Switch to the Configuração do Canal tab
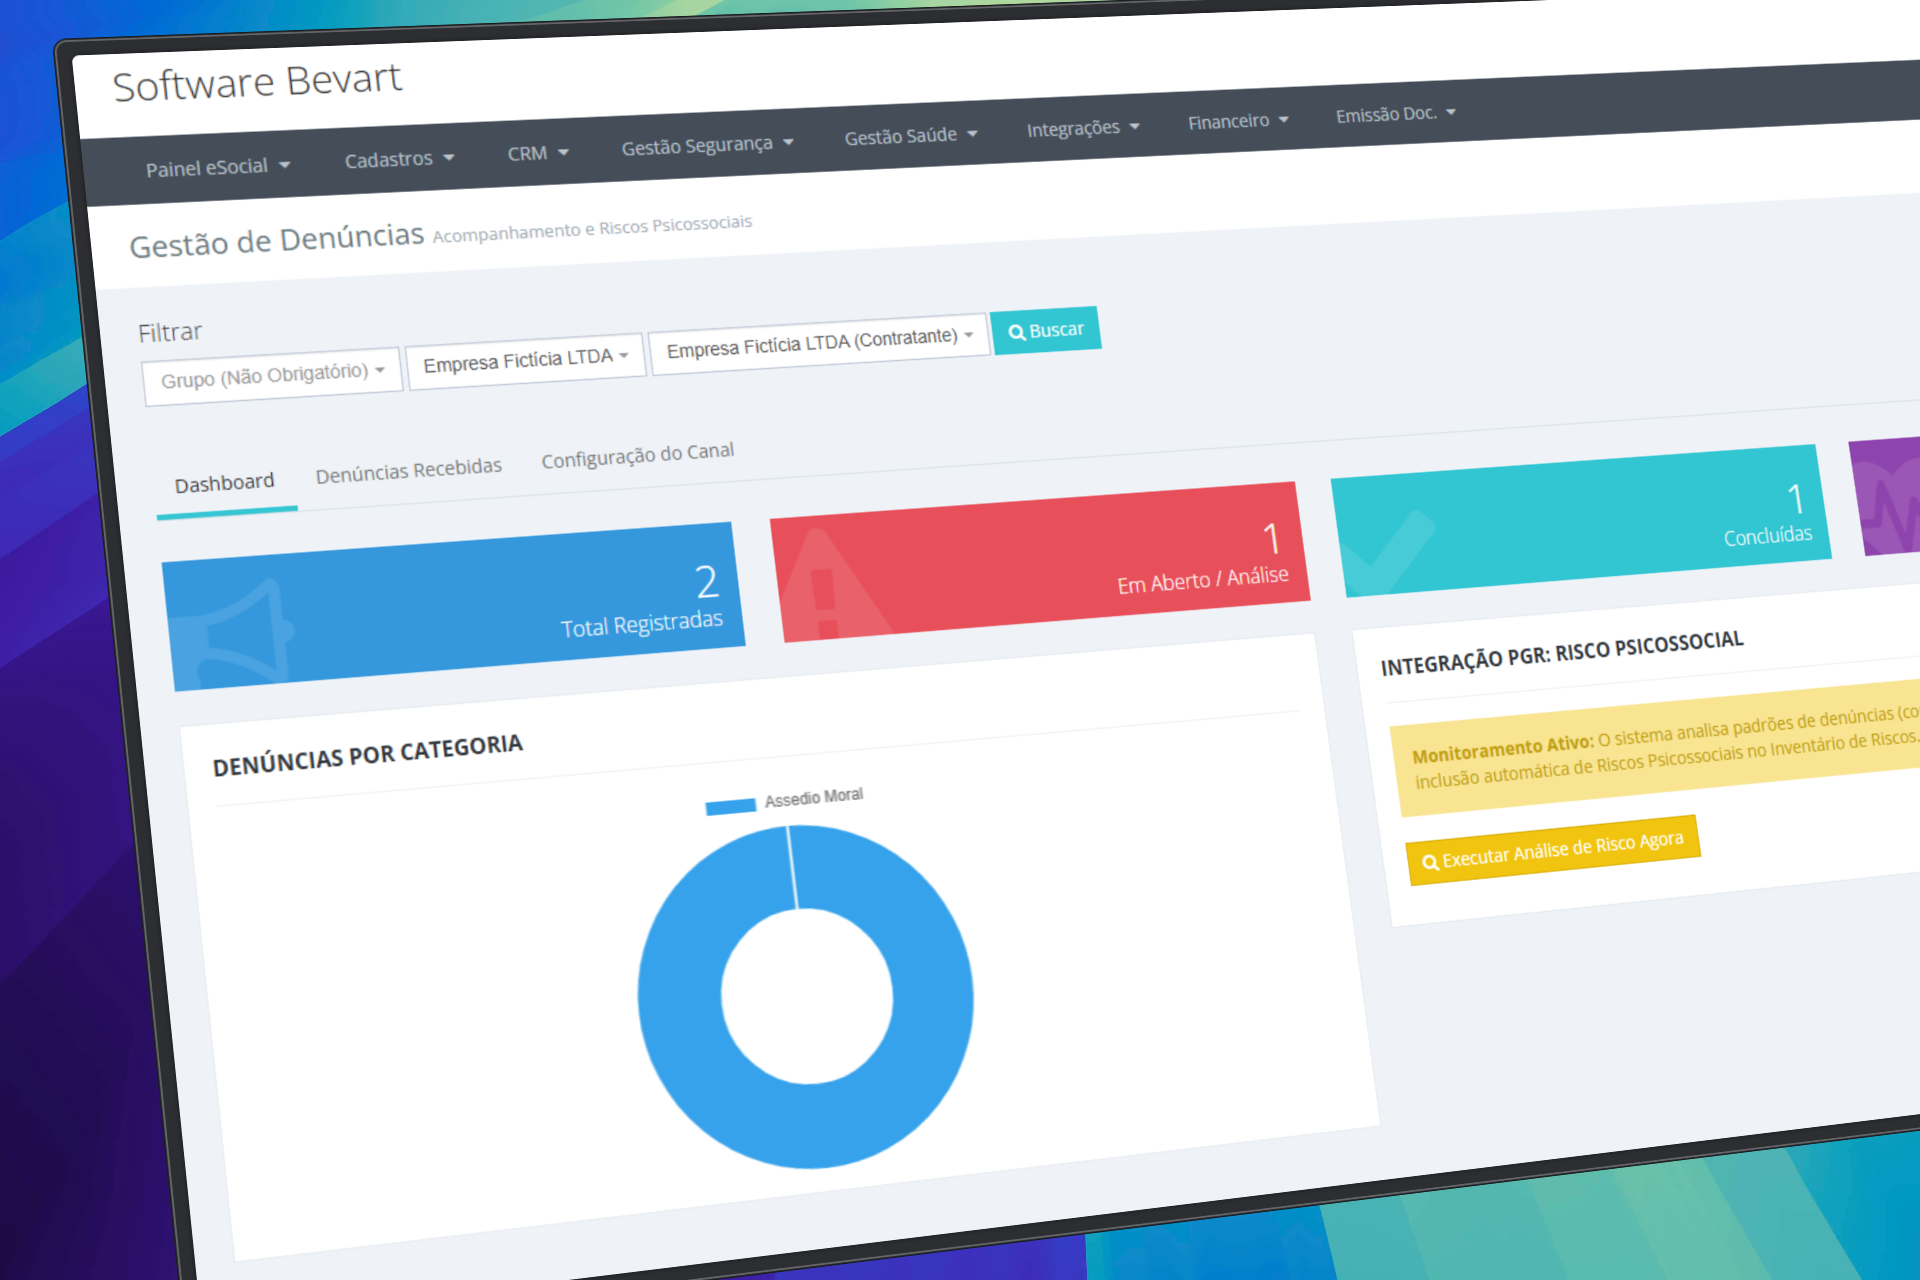 638,455
